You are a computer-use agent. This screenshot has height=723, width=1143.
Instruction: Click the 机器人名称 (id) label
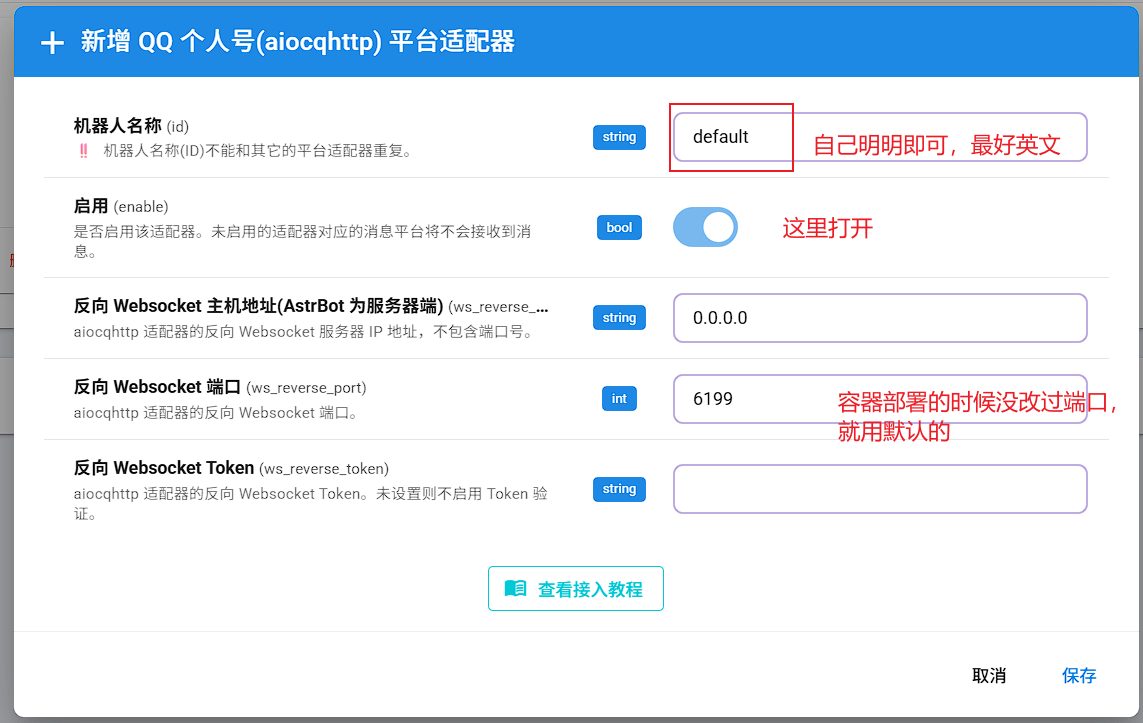(x=131, y=126)
